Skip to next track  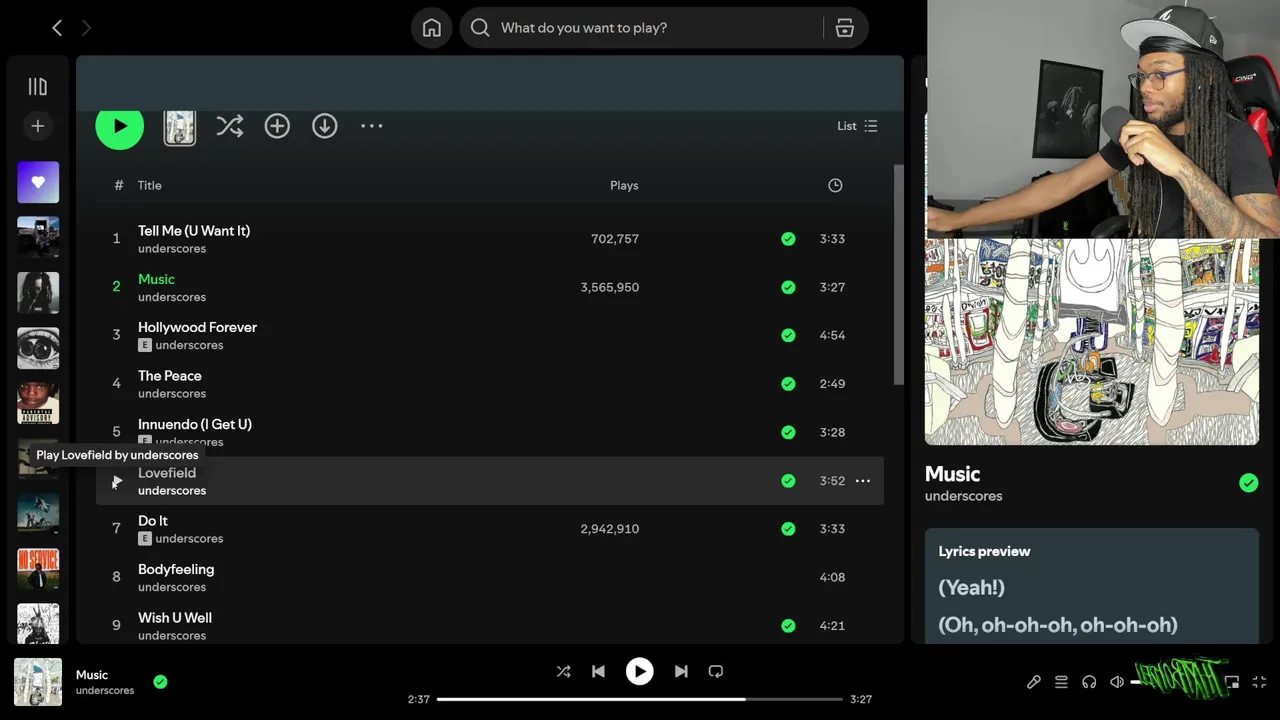pyautogui.click(x=681, y=672)
